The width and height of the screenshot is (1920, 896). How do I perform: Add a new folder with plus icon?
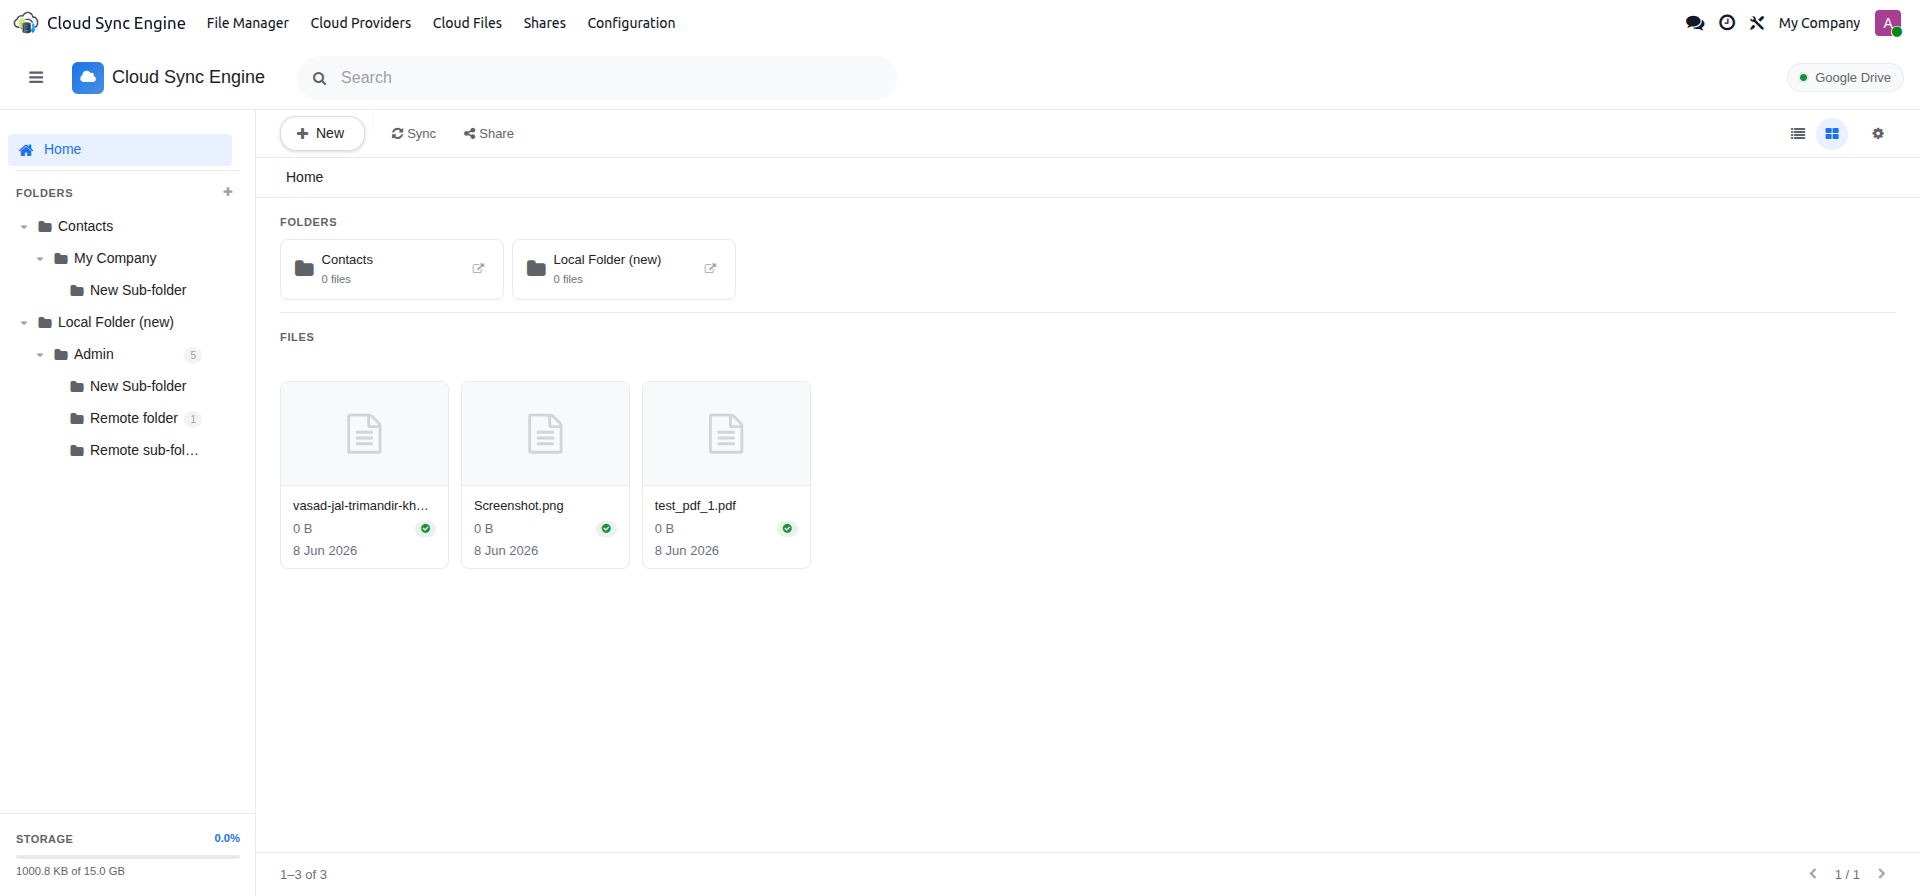(228, 192)
